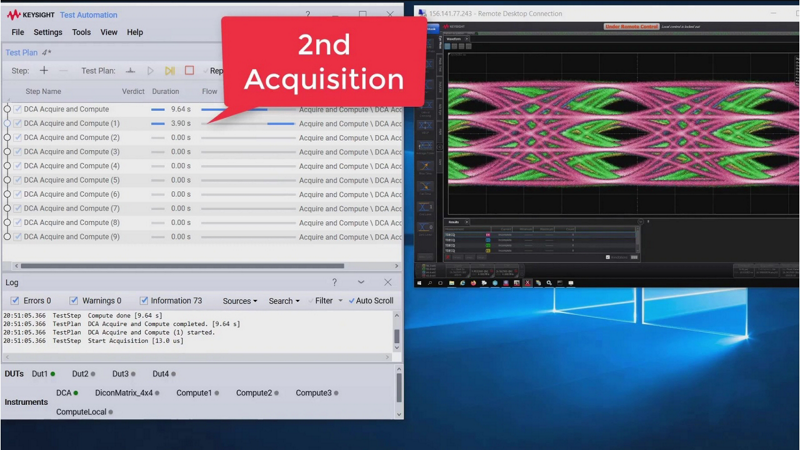Open the View menu
This screenshot has height=450, width=800.
(109, 32)
